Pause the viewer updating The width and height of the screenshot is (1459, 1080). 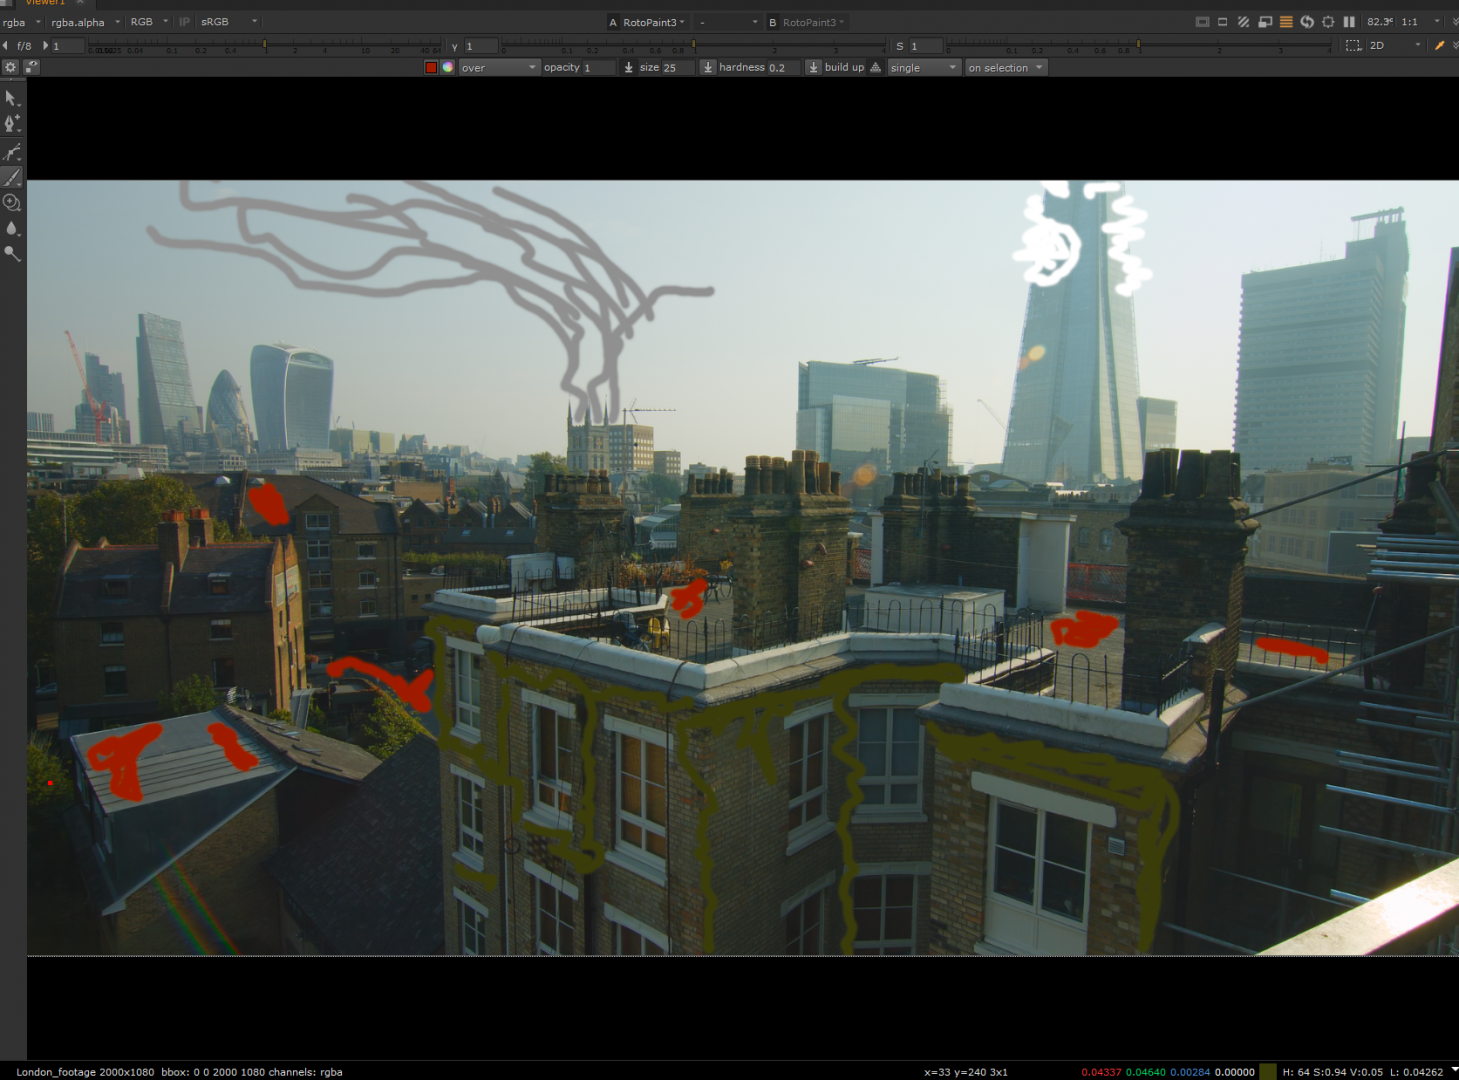1349,22
